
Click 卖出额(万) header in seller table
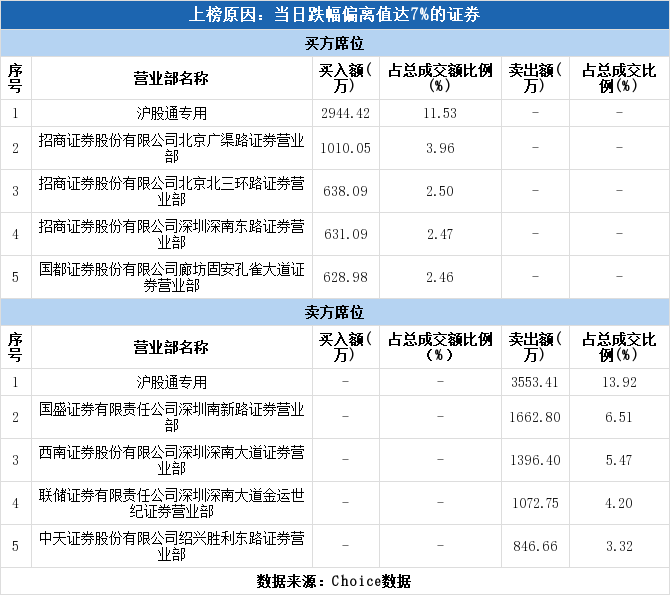tap(535, 347)
